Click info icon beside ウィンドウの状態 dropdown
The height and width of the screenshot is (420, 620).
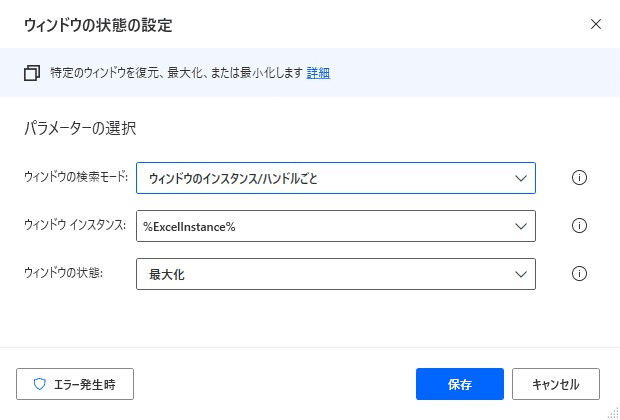click(x=579, y=274)
